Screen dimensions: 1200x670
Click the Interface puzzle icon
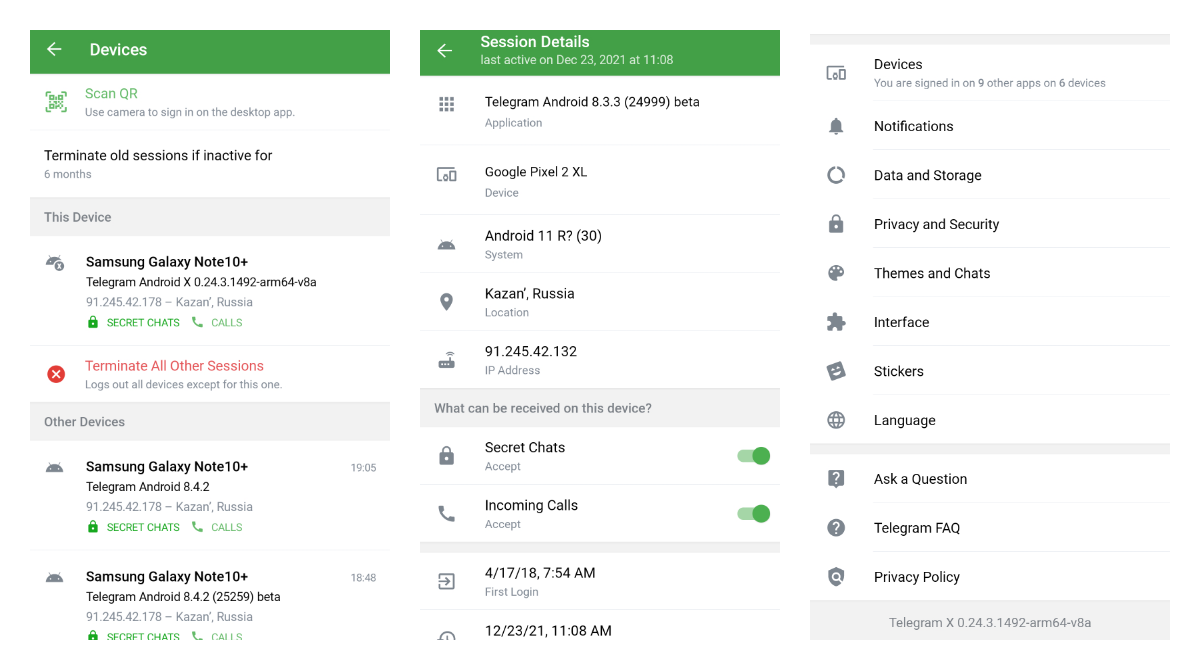click(836, 322)
